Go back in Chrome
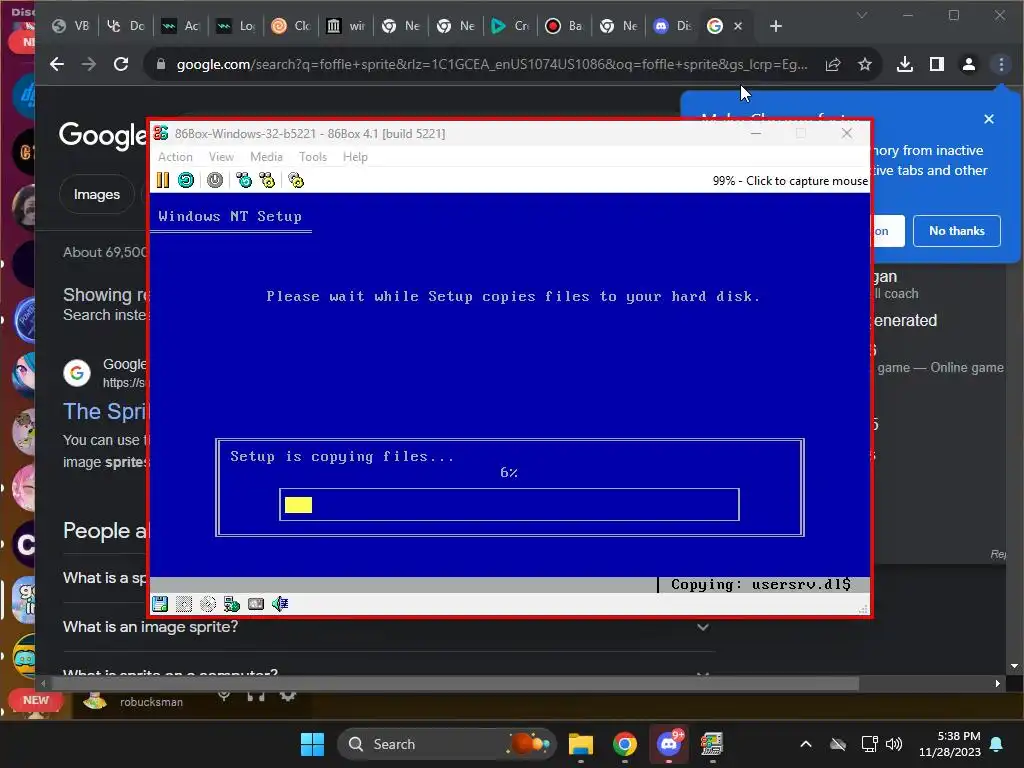1024x768 pixels. (57, 64)
